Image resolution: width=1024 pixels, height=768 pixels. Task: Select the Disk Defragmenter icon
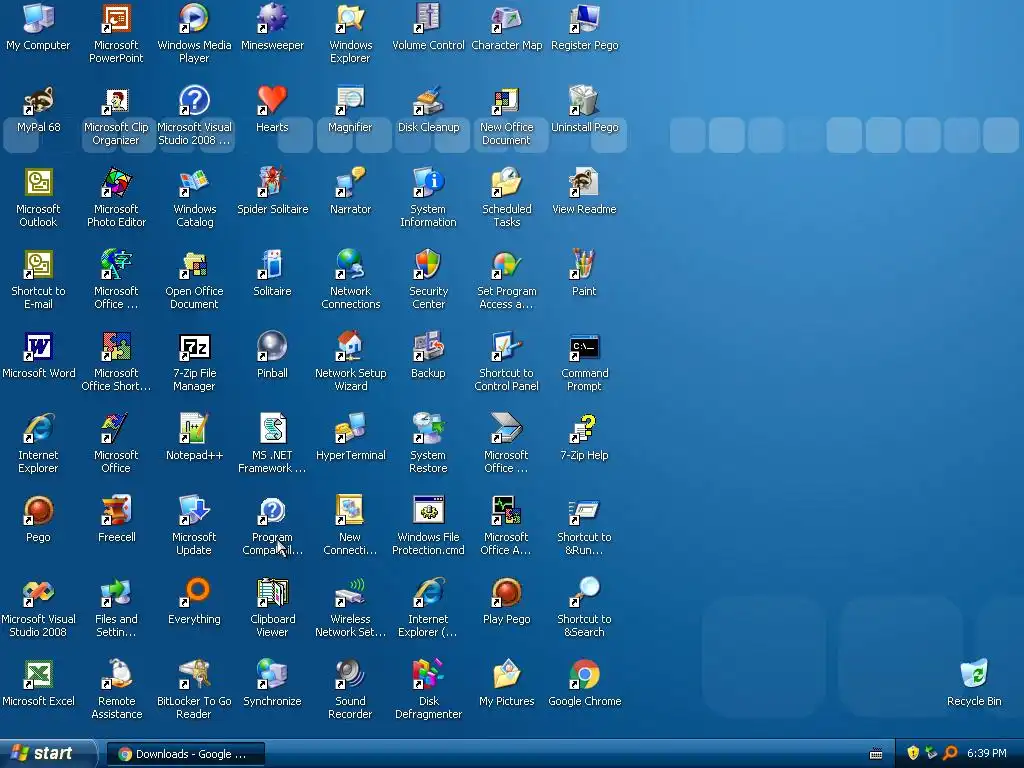428,674
